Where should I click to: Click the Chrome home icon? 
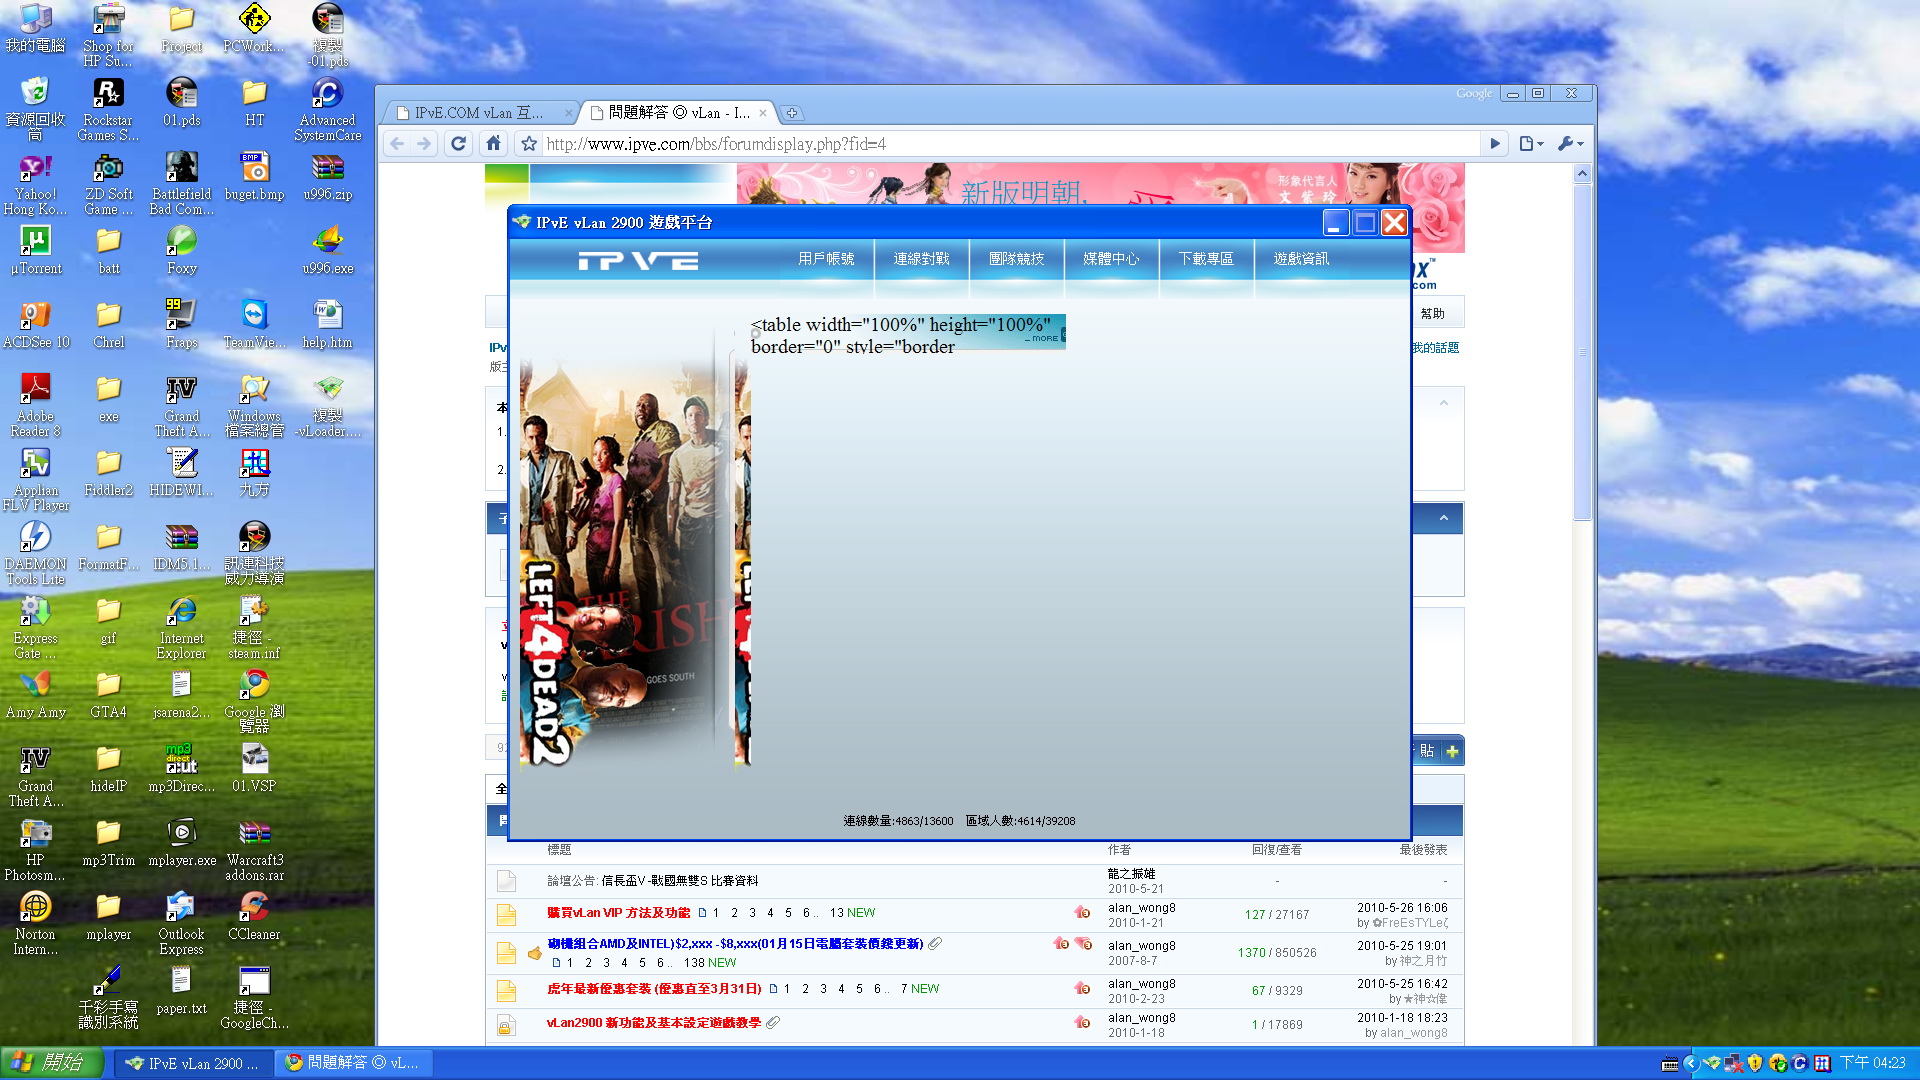coord(493,144)
